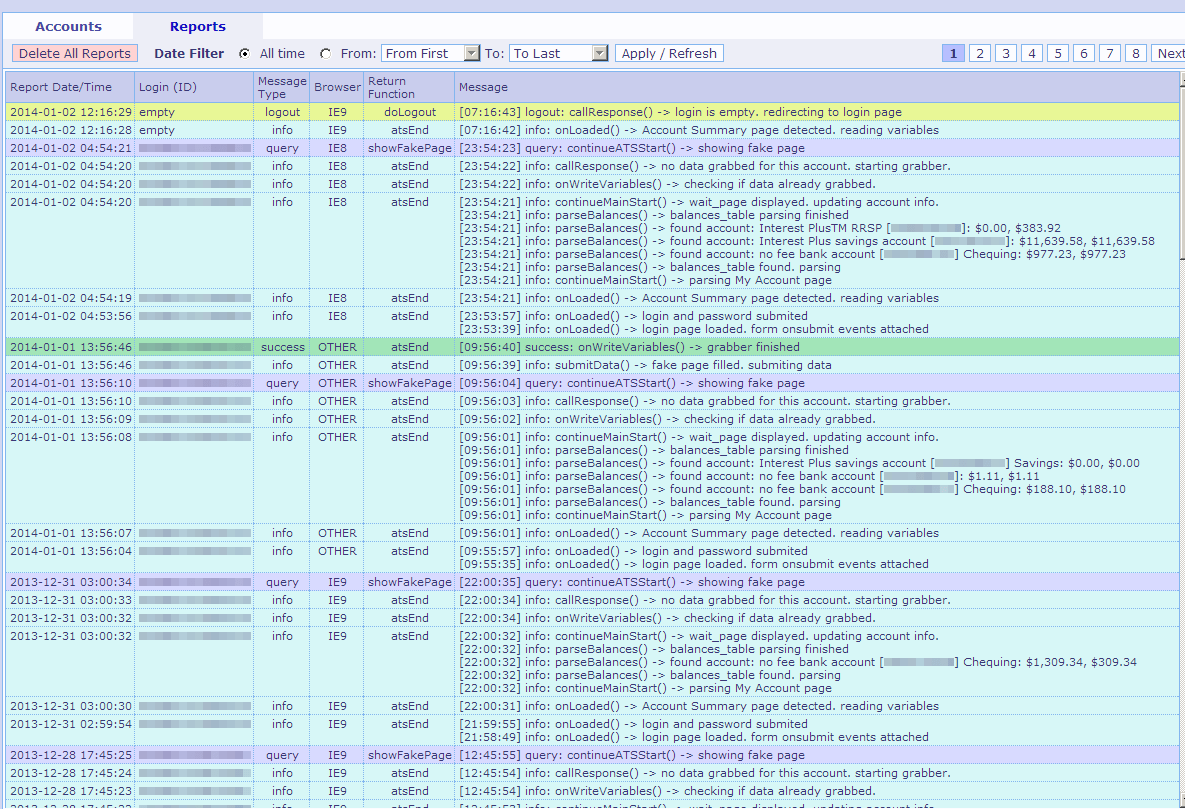Select the green success grabber finished row
Screen dimensions: 1185x809
pos(592,347)
